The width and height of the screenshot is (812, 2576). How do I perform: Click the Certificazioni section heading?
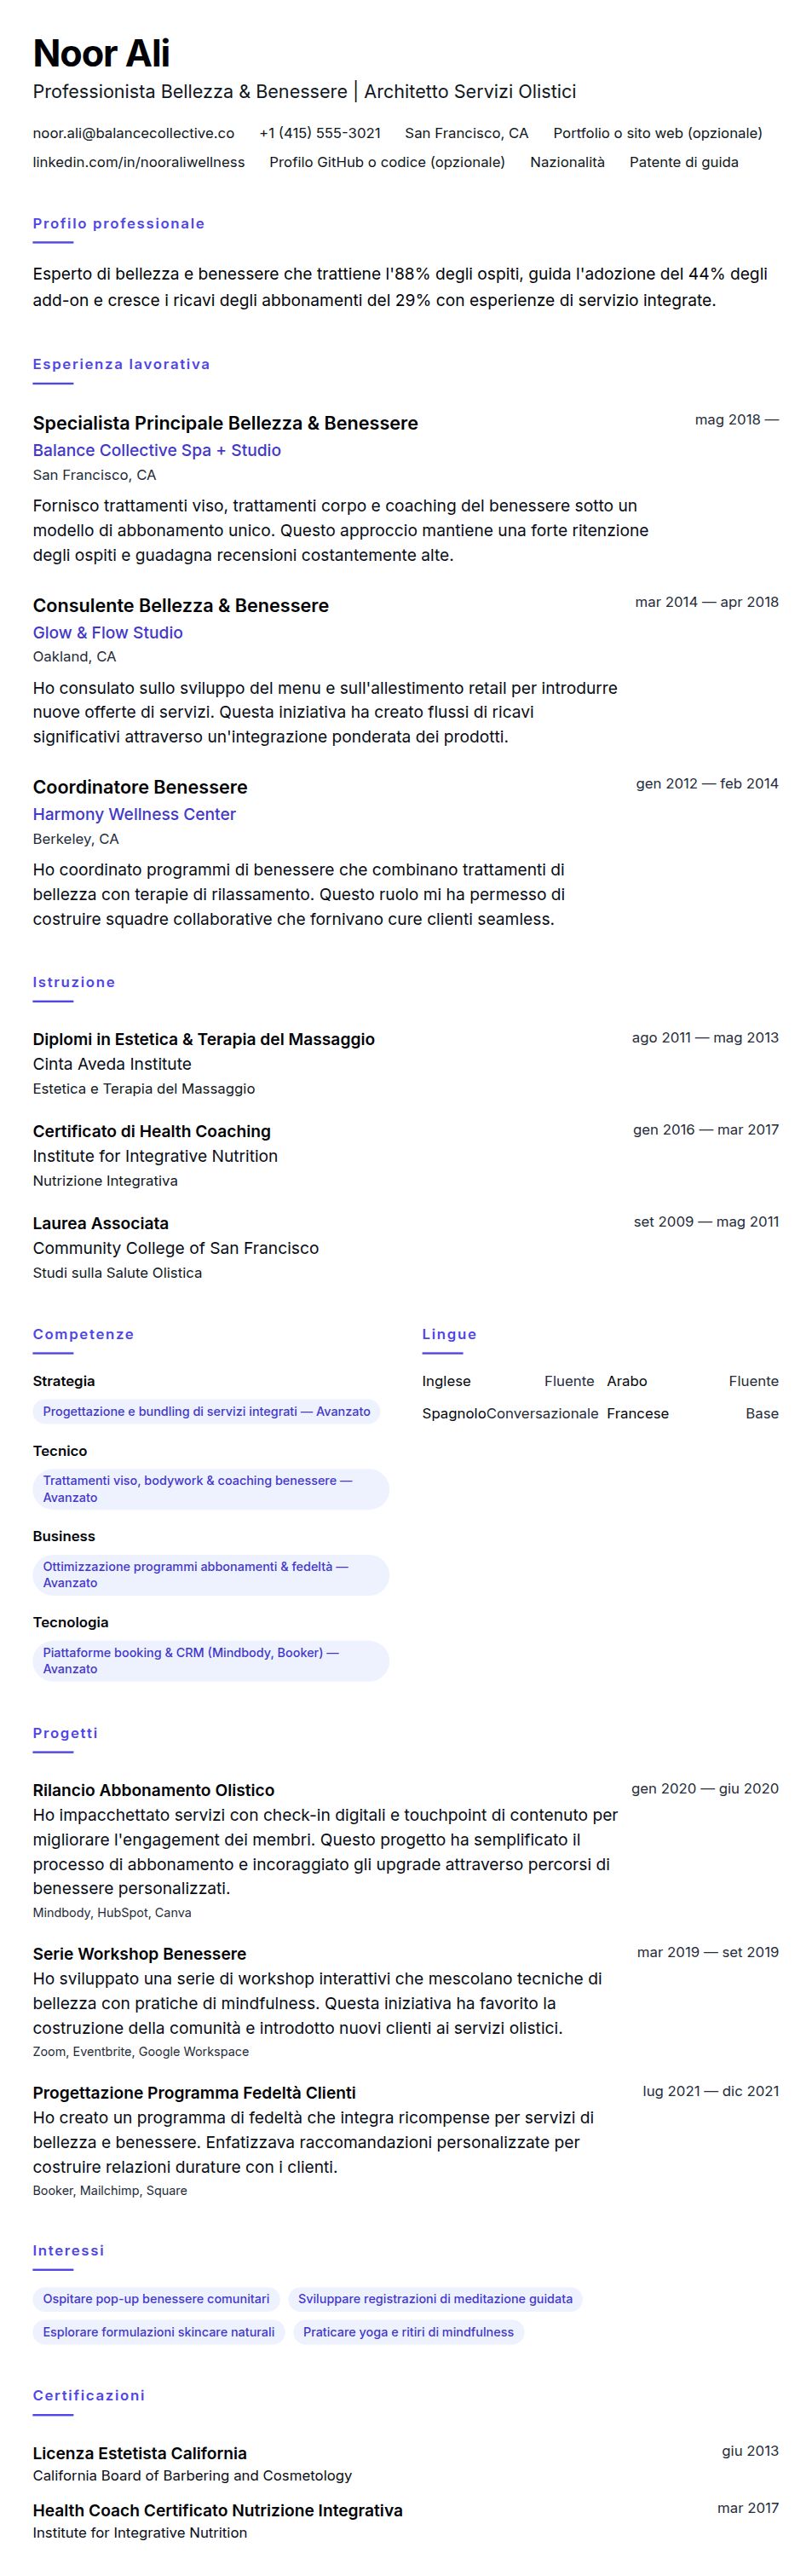[89, 2395]
